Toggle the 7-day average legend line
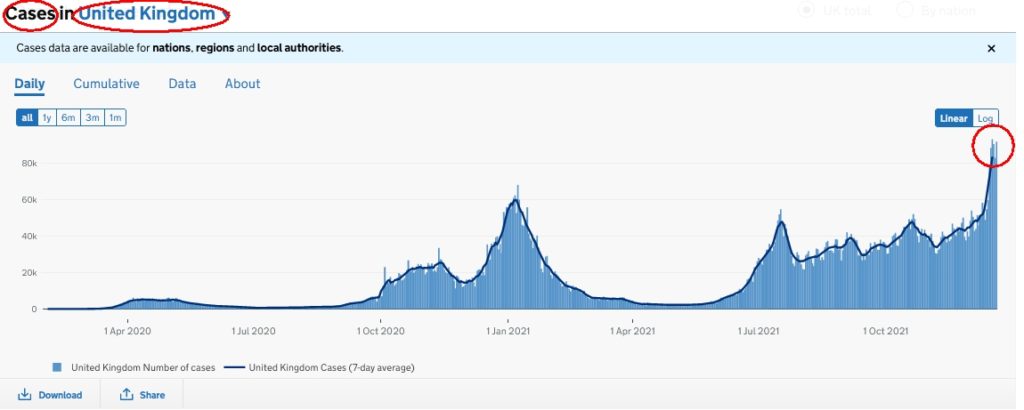1024x410 pixels. point(234,368)
